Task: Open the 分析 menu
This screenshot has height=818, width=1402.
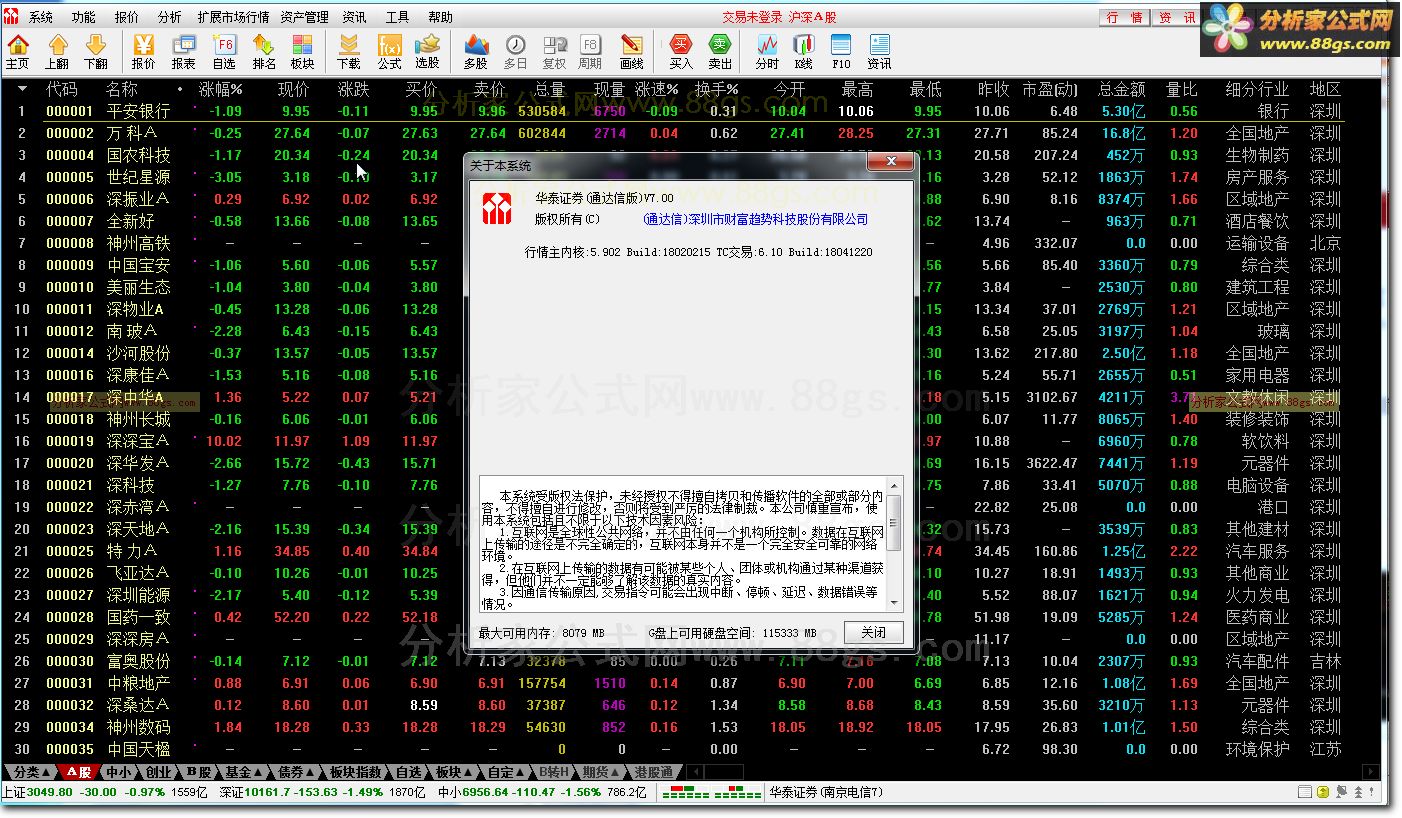Action: 170,17
